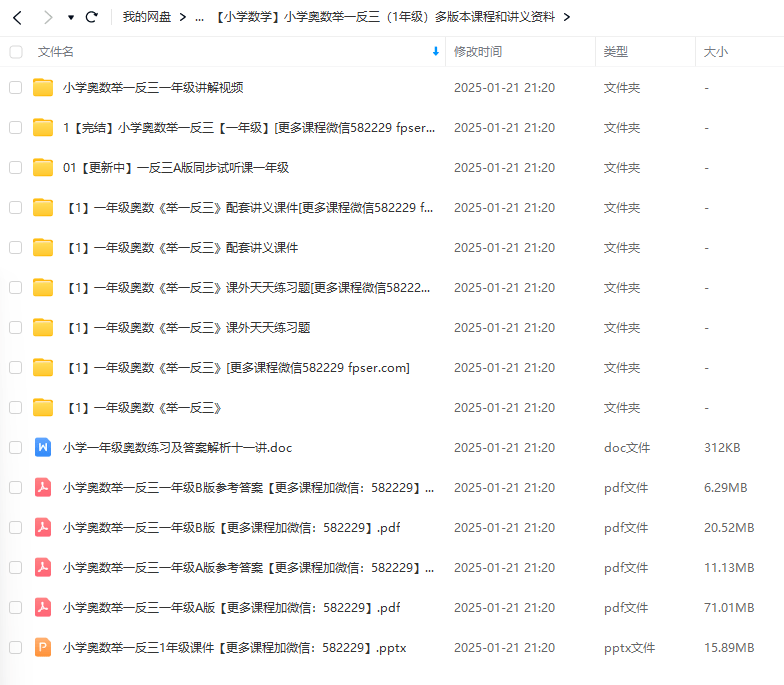This screenshot has width=784, height=685.
Task: Expand the collapsed breadcrumb ellipsis
Action: [200, 18]
